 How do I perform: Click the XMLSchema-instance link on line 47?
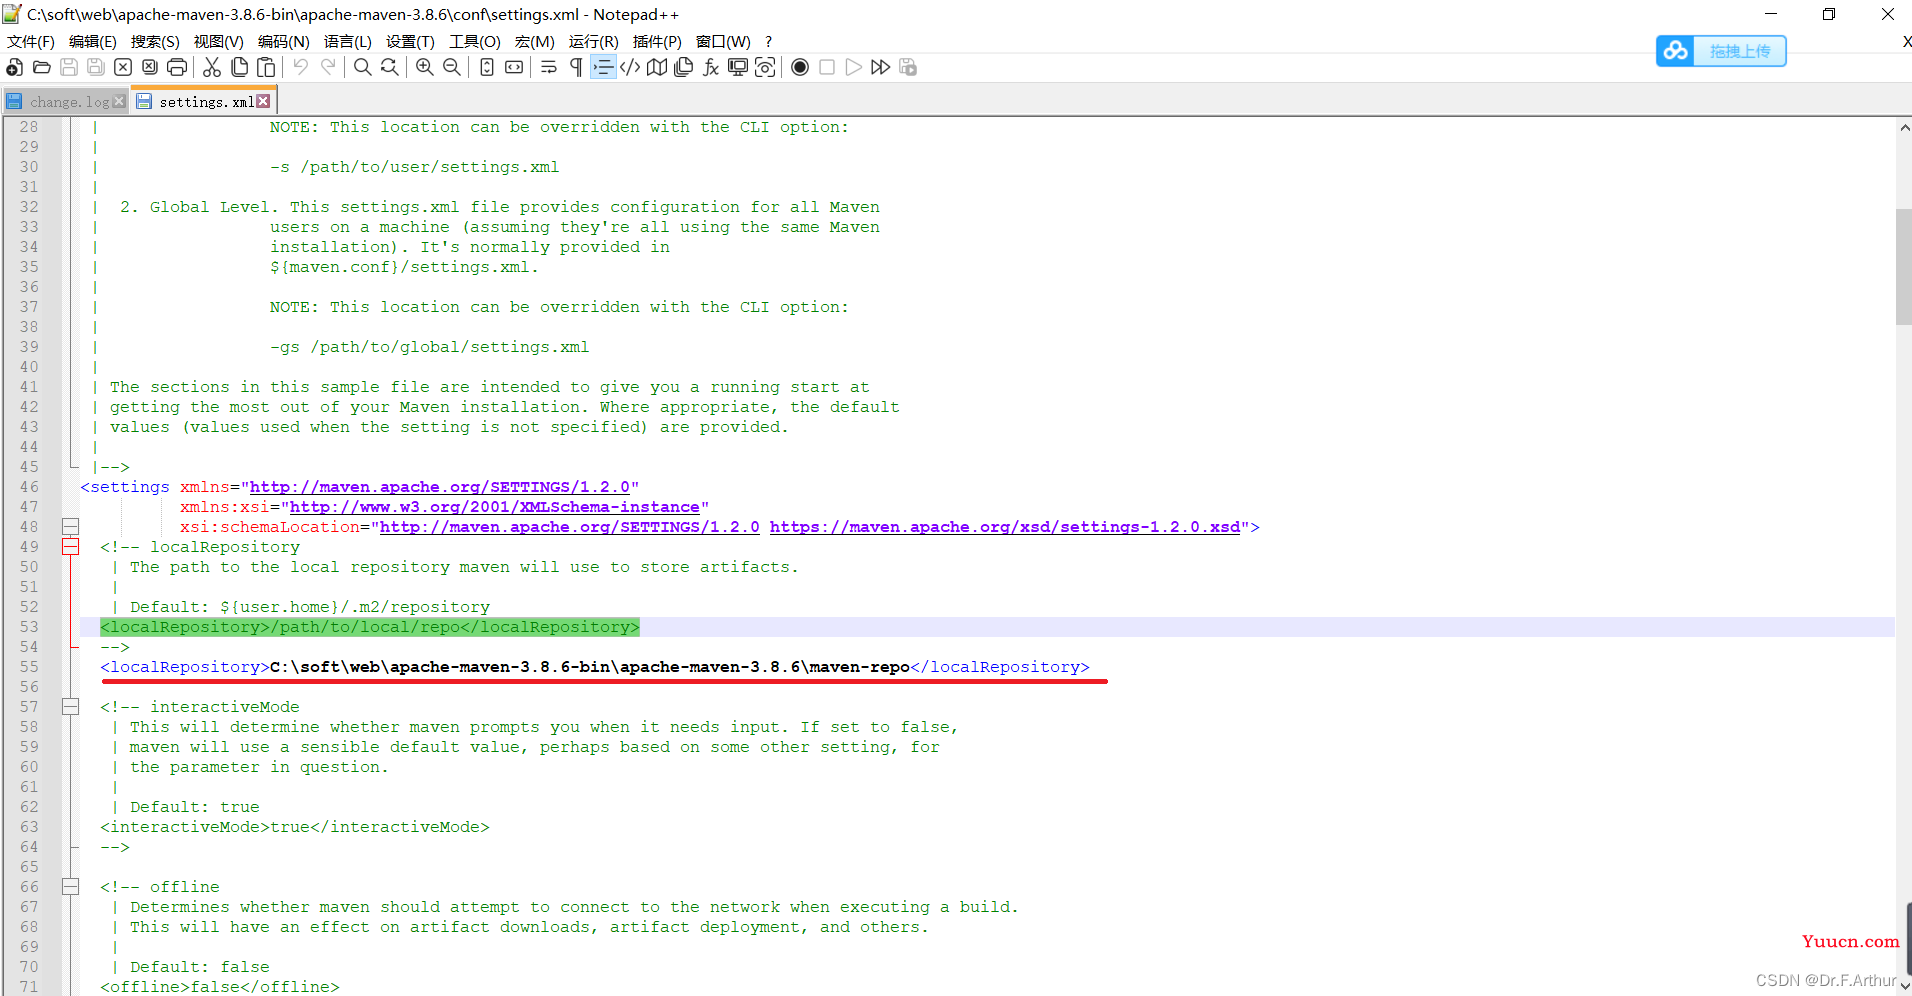coord(495,507)
